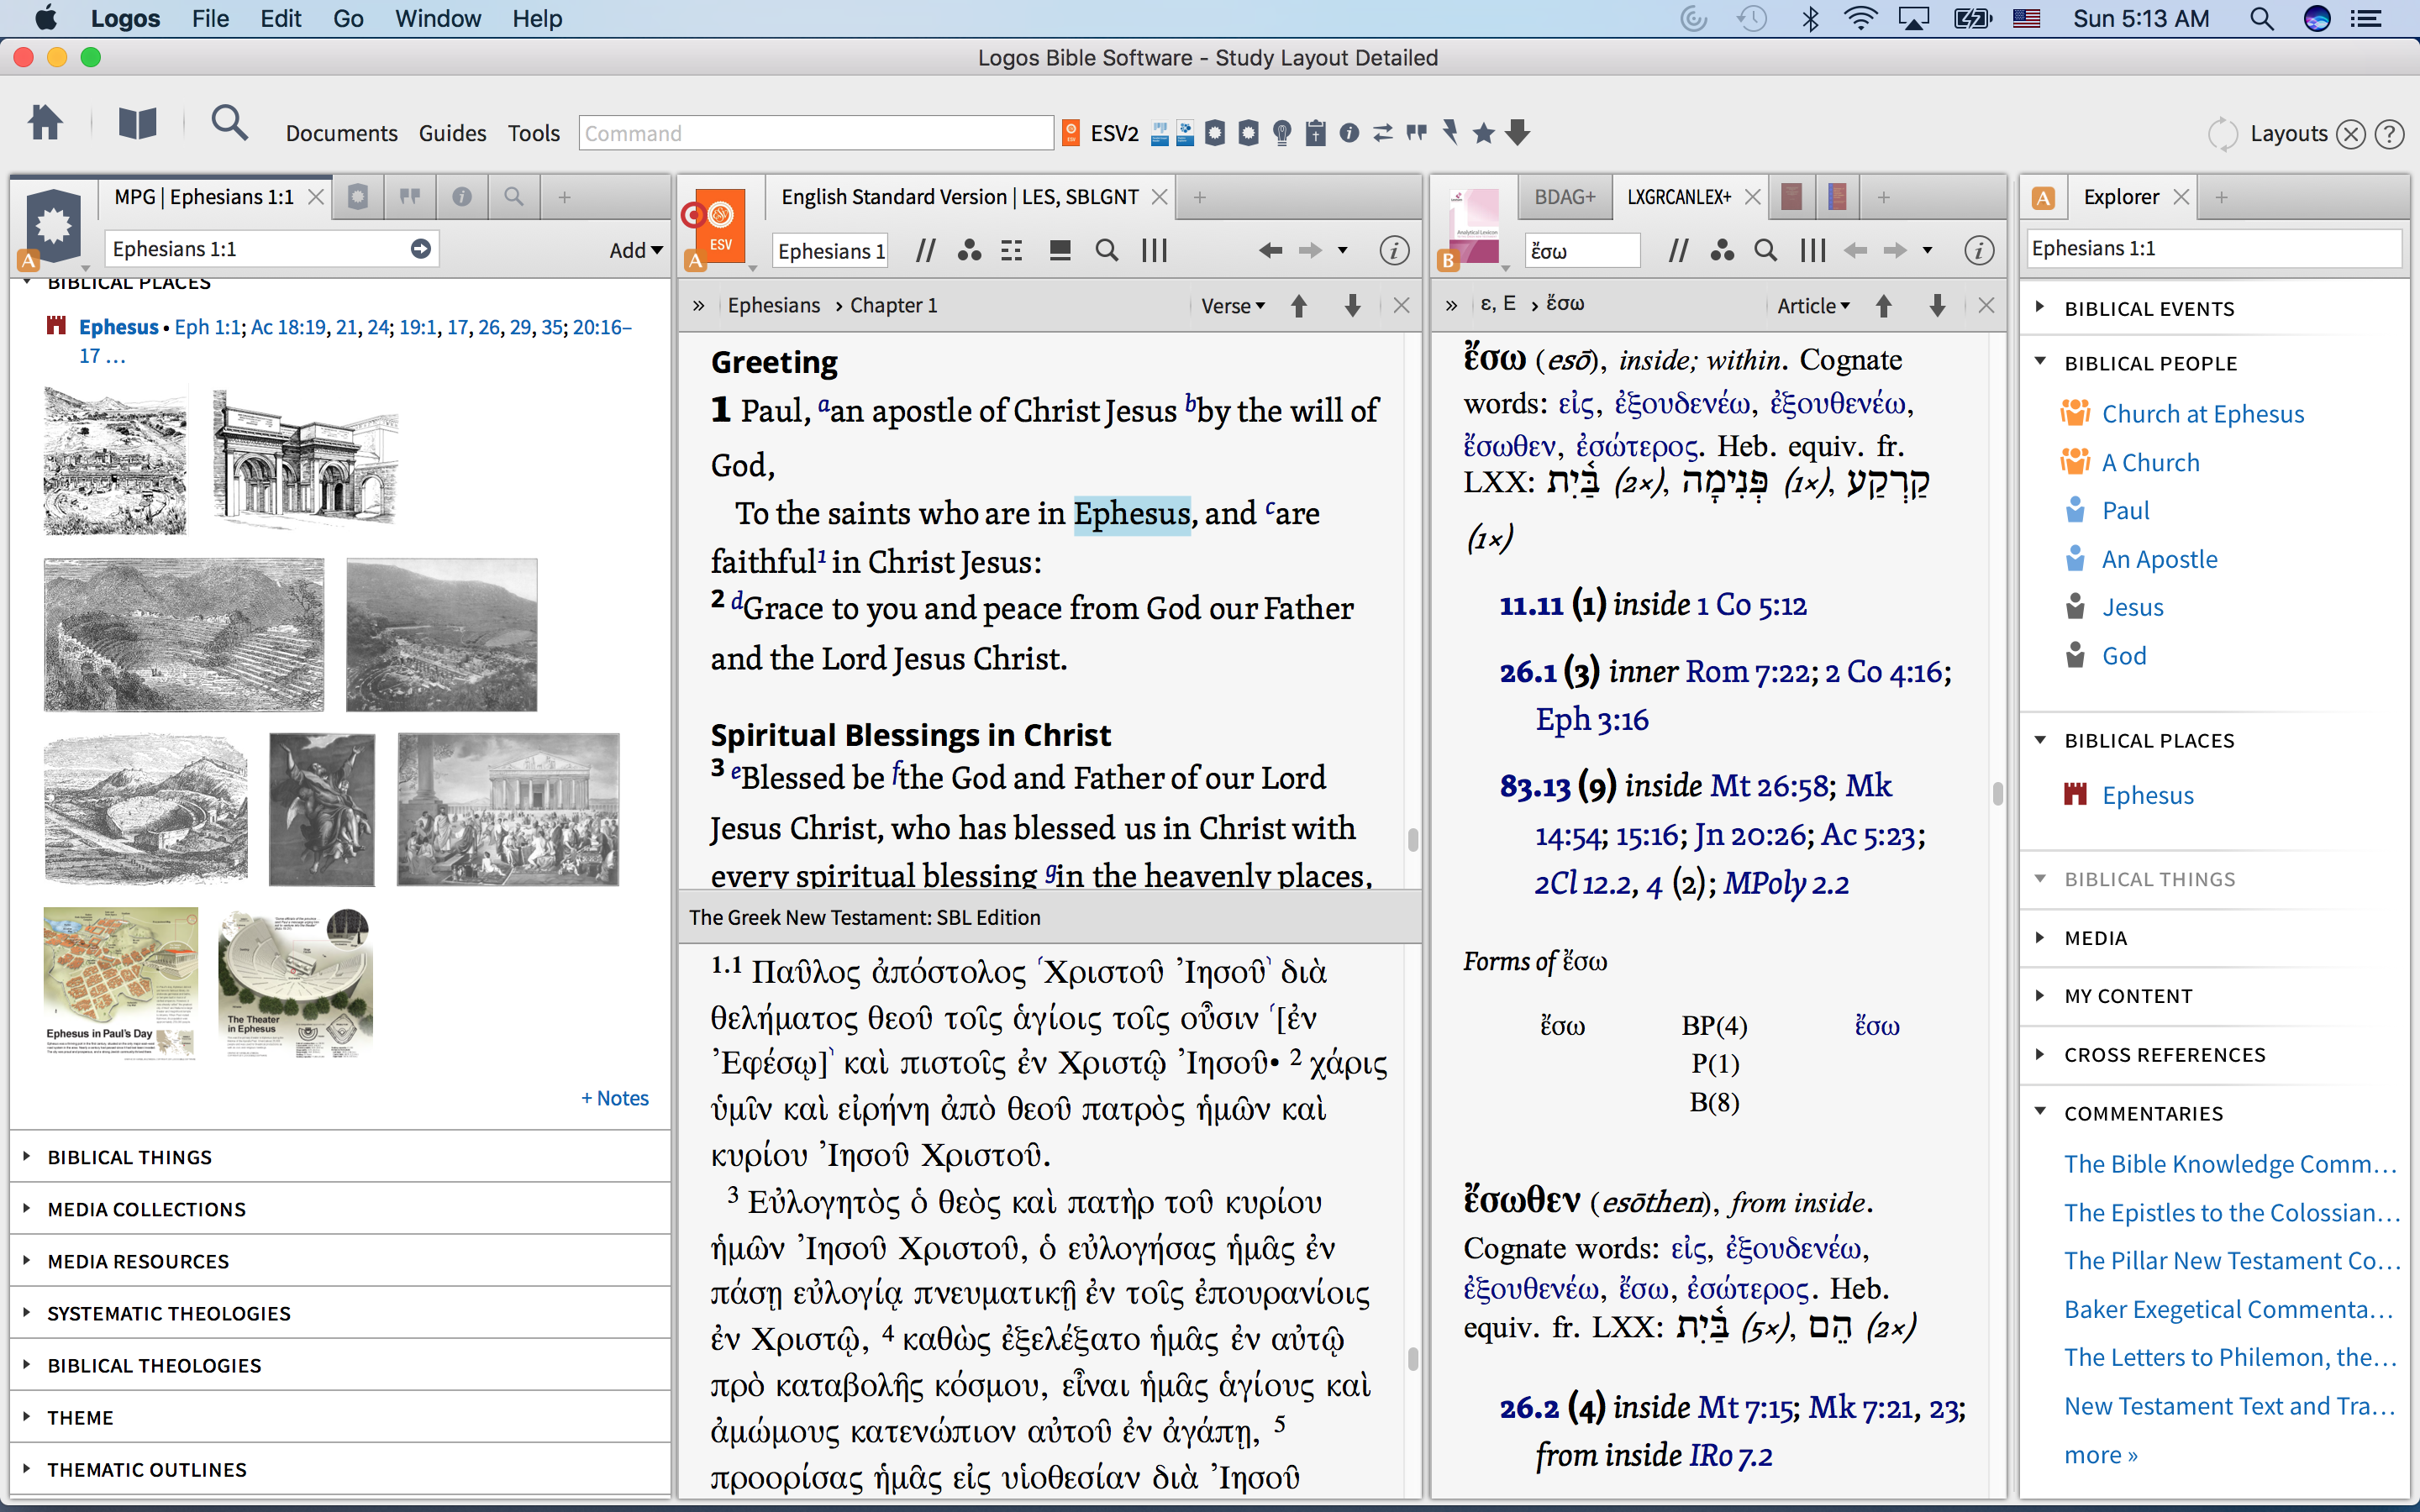Go to previous verse up arrow
The width and height of the screenshot is (2420, 1512).
click(x=1299, y=306)
